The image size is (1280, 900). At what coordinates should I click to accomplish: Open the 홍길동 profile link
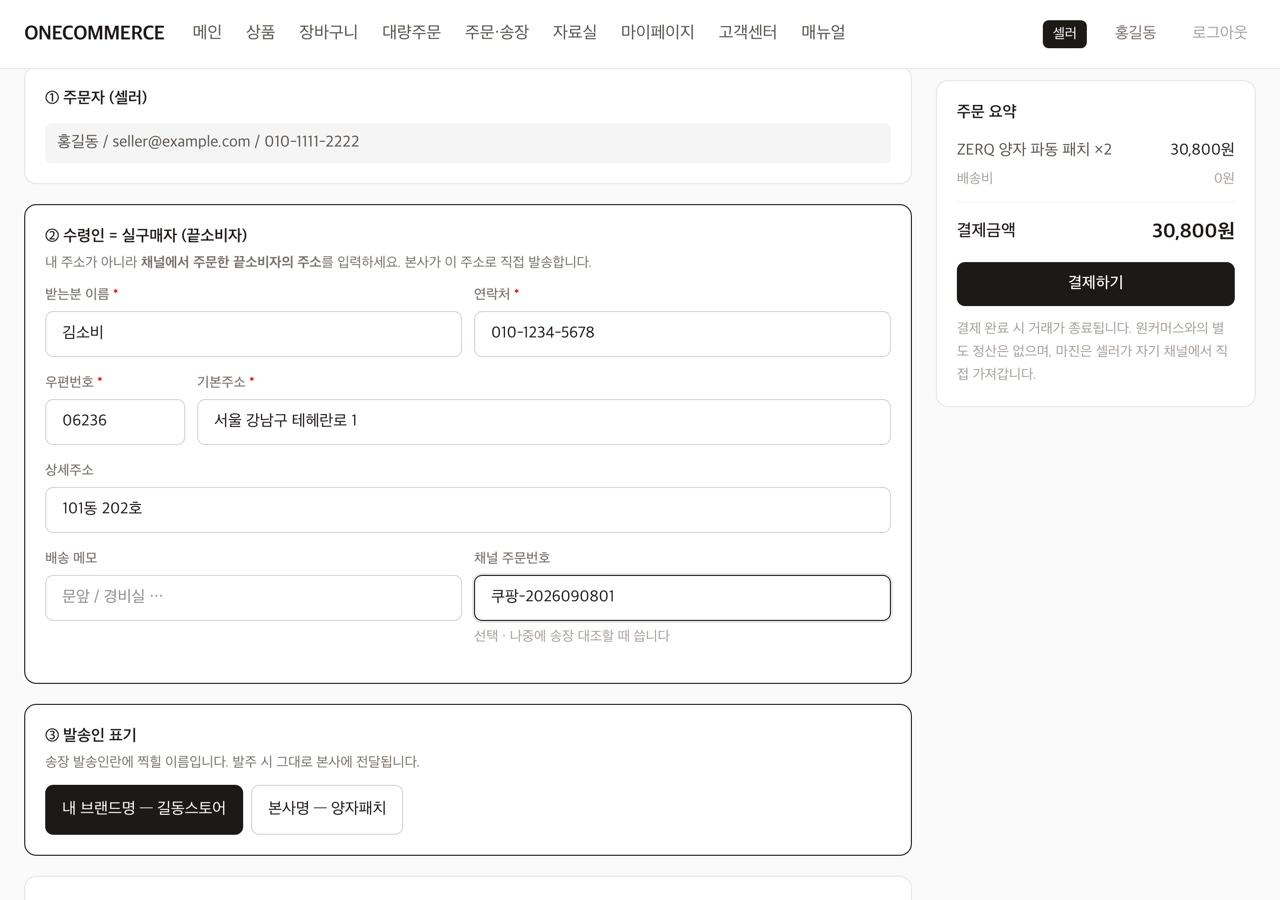(x=1135, y=32)
